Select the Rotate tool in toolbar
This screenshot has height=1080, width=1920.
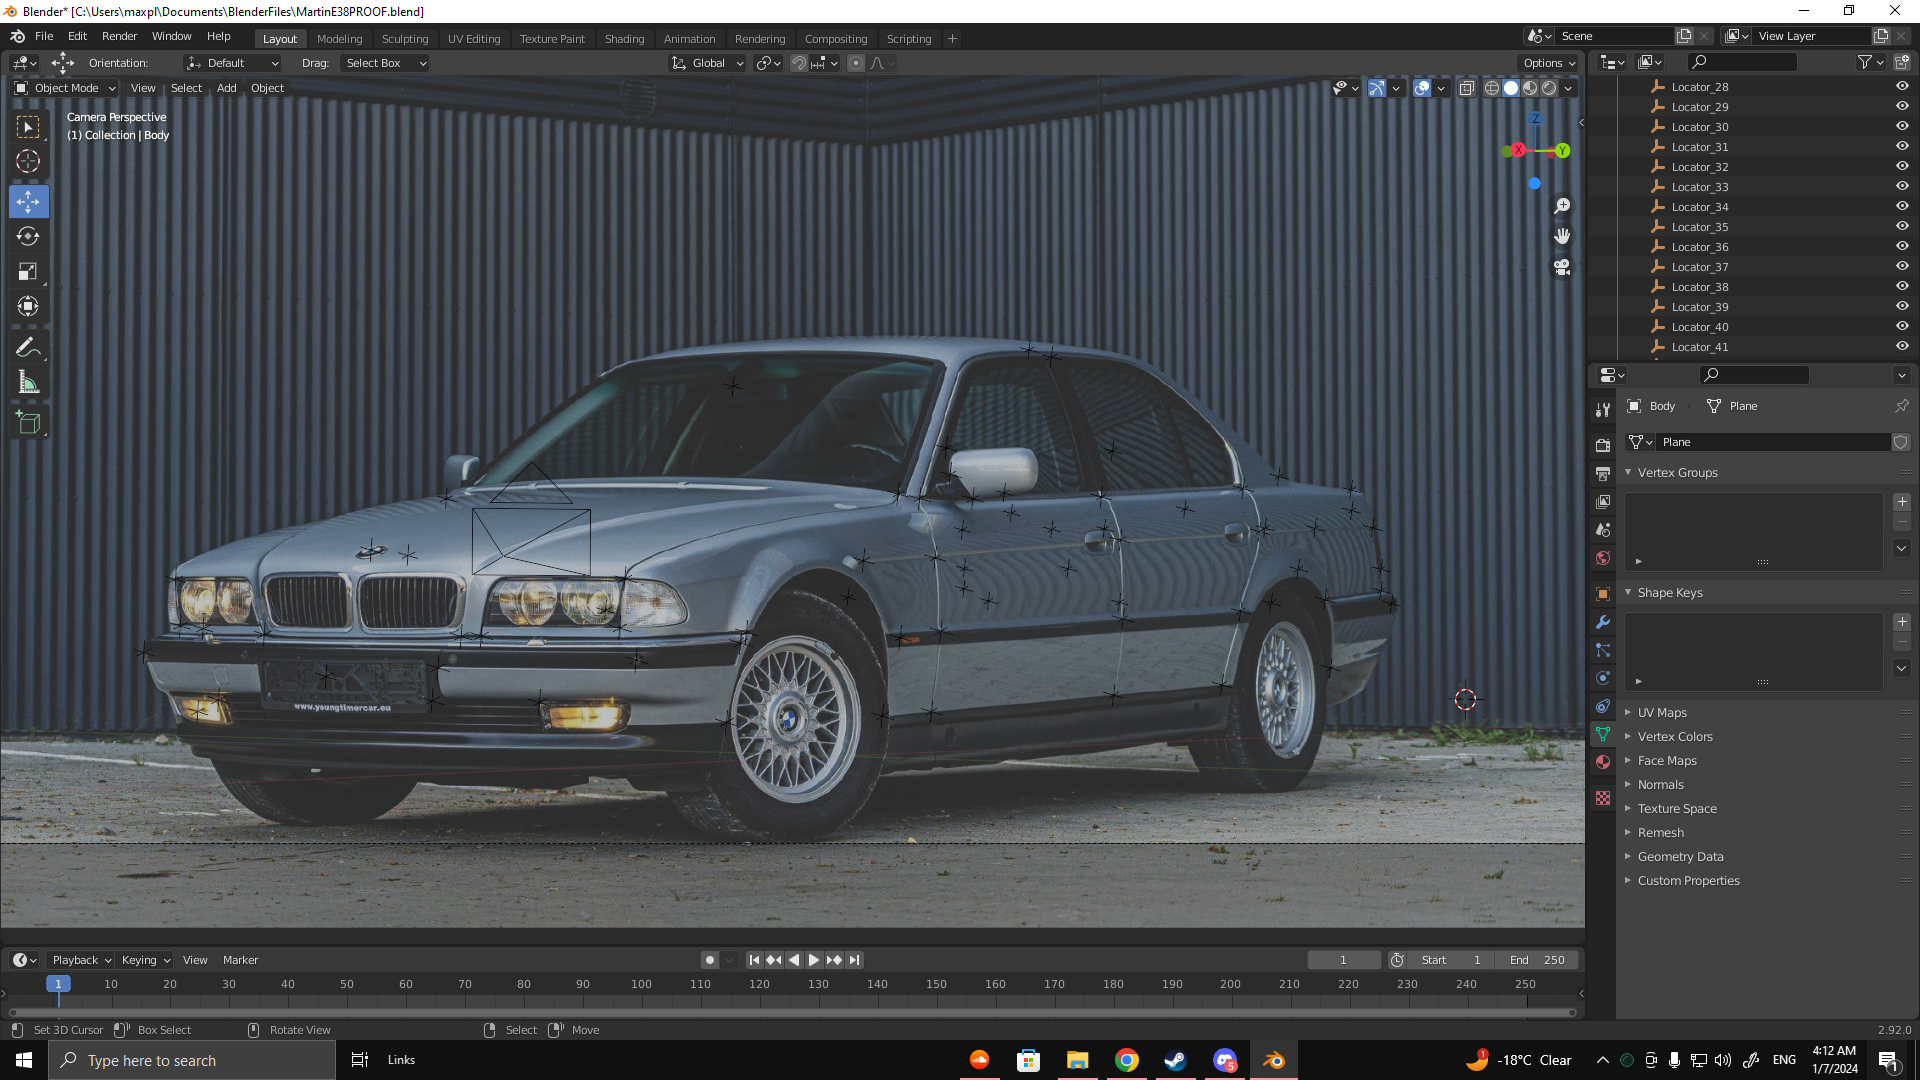[28, 237]
